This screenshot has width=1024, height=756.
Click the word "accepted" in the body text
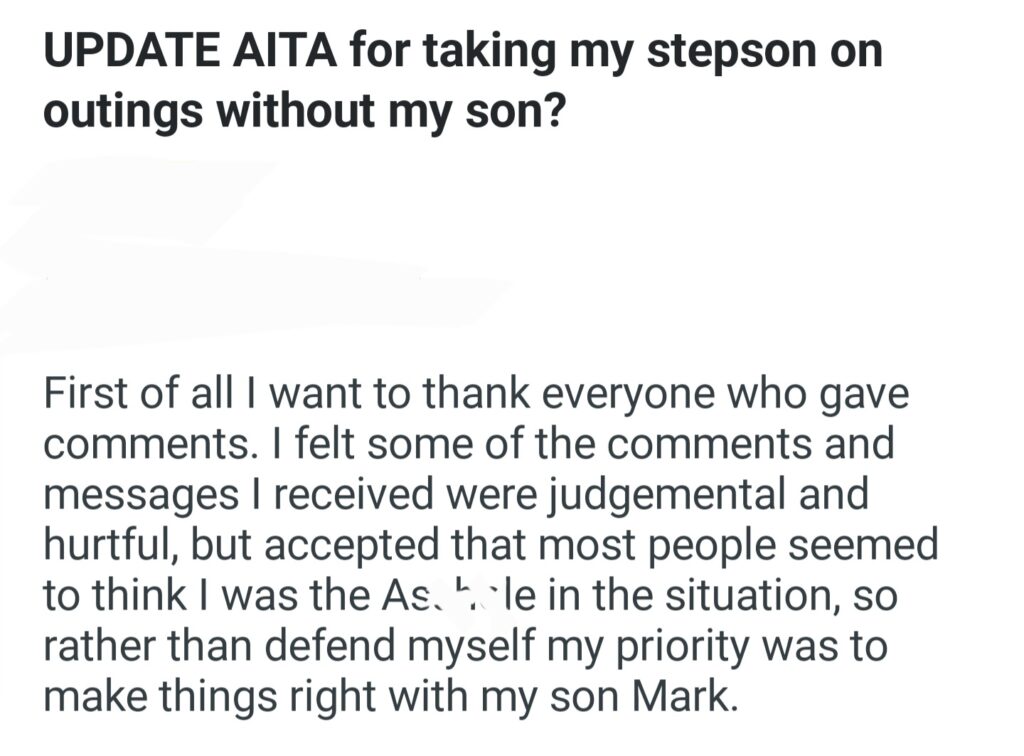[357, 545]
